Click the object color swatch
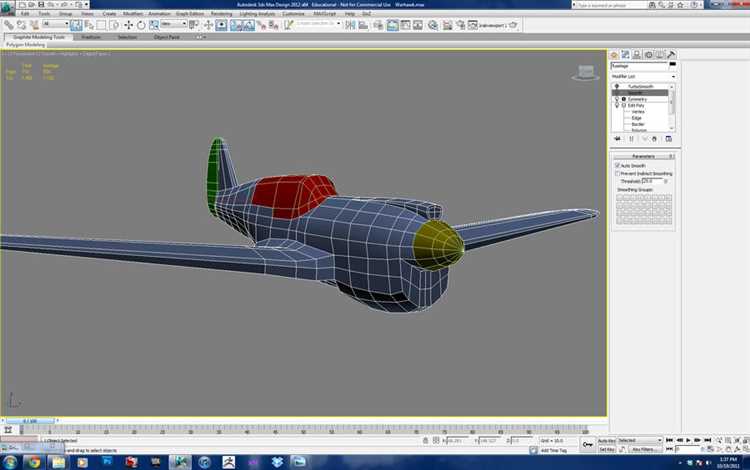 tap(673, 64)
